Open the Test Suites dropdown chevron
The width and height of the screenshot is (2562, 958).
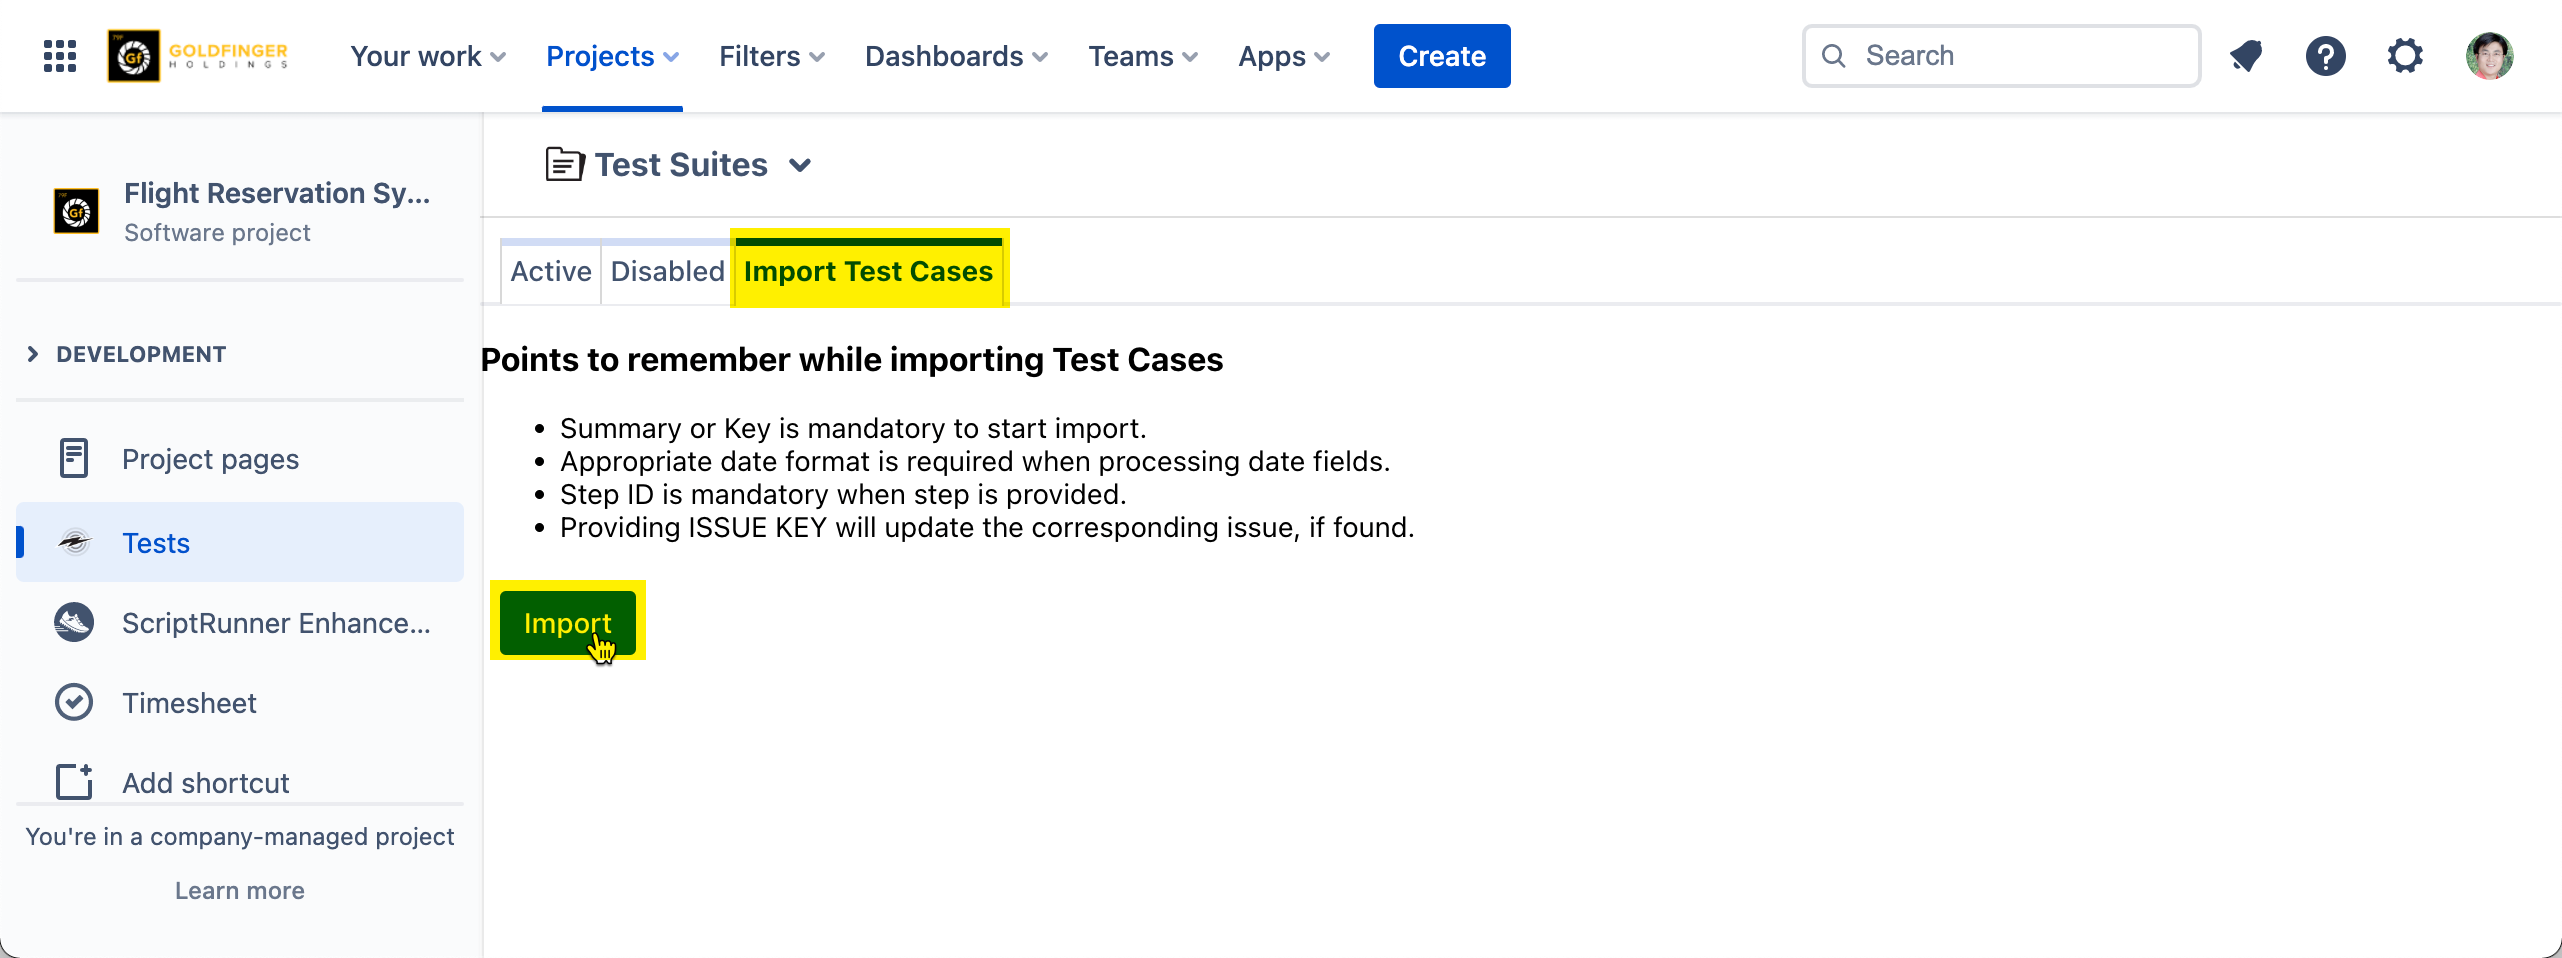tap(800, 165)
